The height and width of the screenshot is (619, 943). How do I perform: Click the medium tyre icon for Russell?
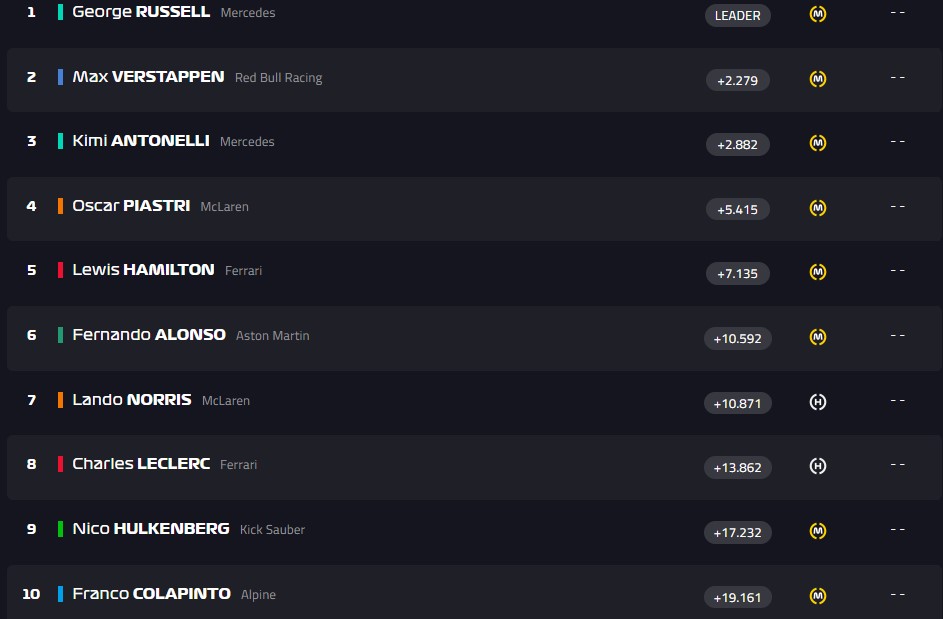pyautogui.click(x=818, y=15)
